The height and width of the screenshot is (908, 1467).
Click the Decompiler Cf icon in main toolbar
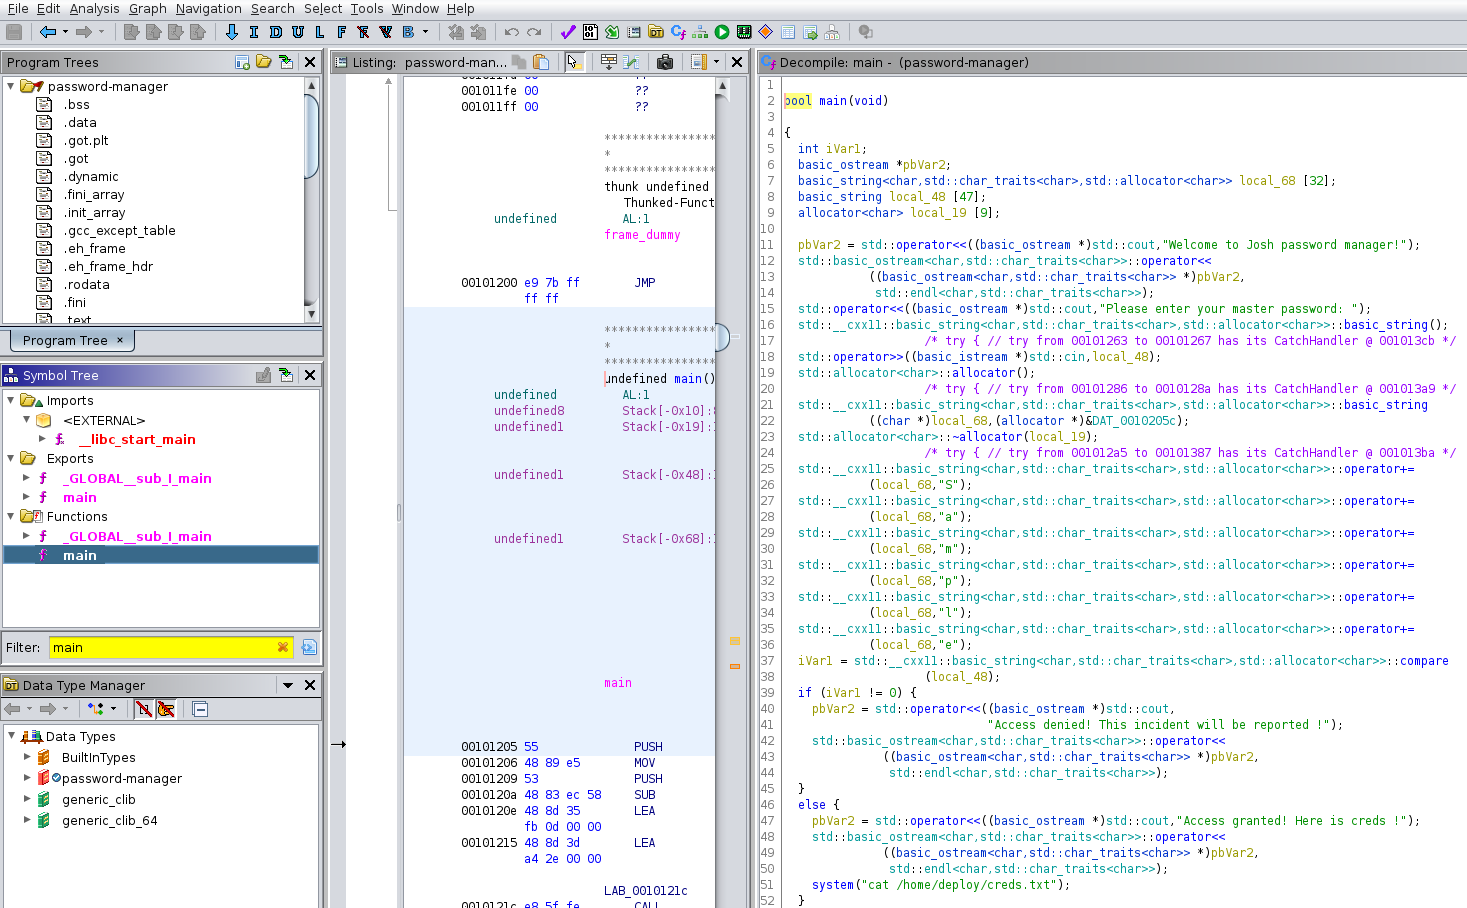[678, 32]
